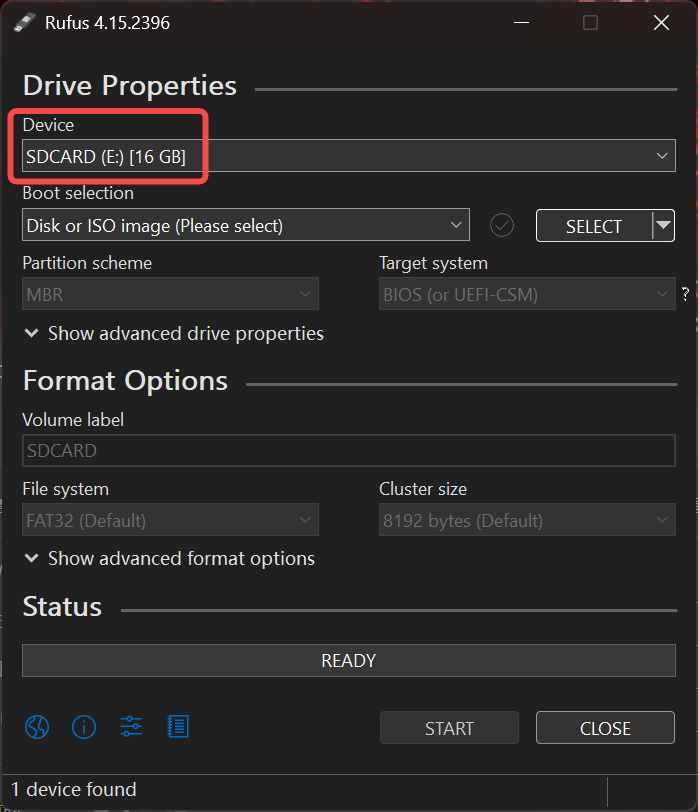The image size is (698, 812).
Task: Click the Device label above the drive list
Action: (48, 125)
